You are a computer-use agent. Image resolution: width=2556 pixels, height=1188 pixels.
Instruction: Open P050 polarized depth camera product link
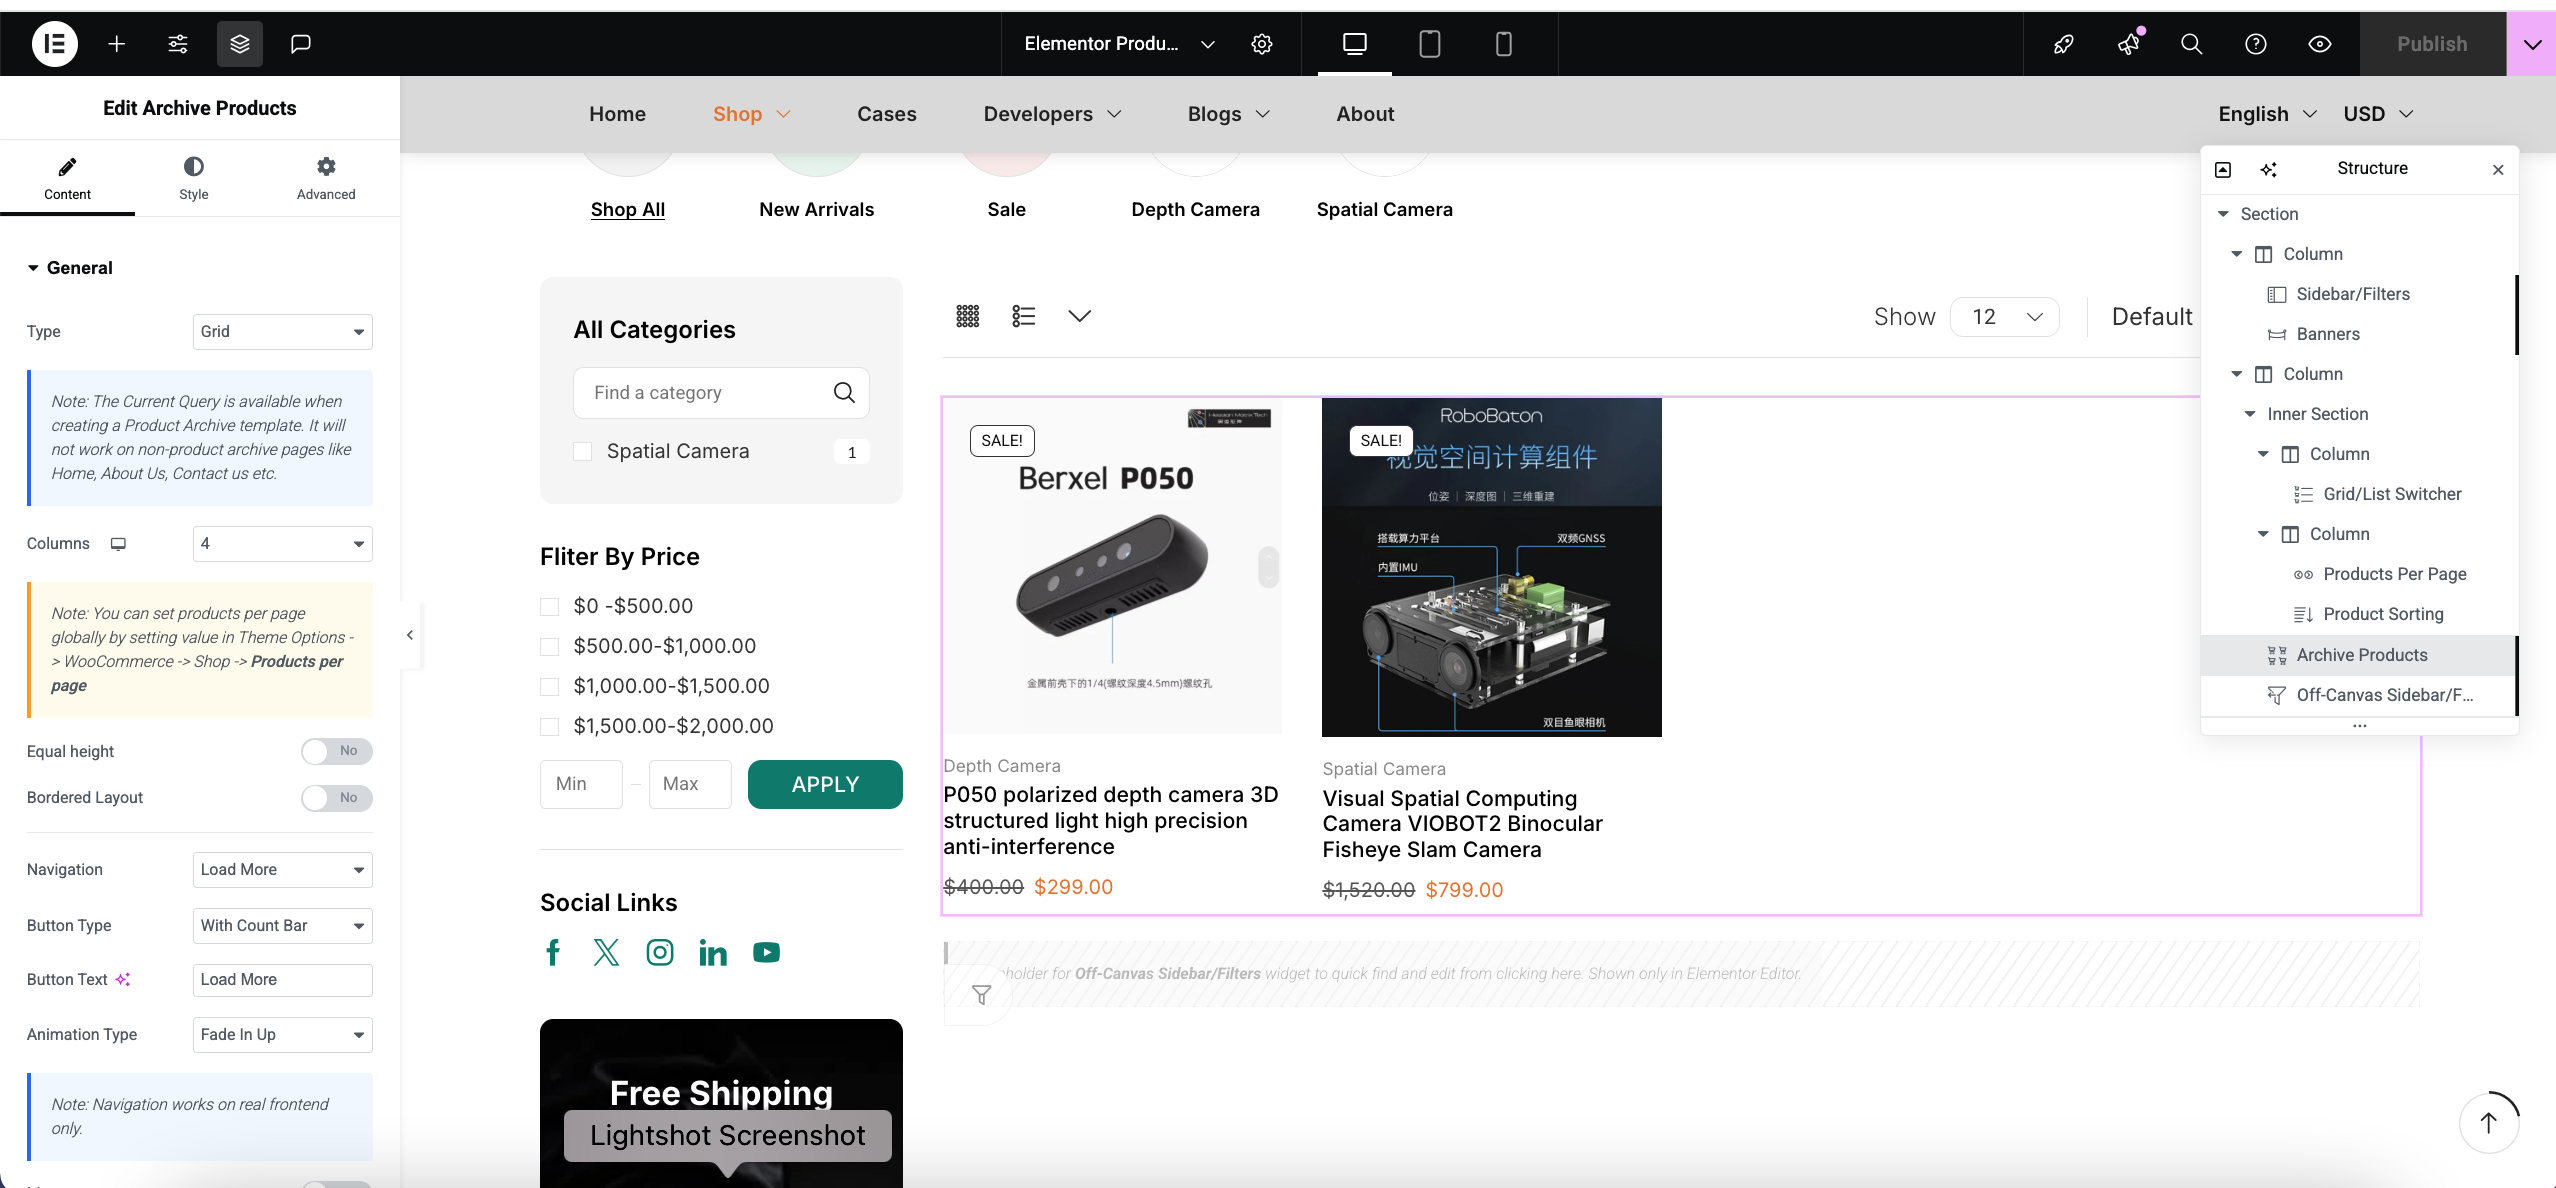(x=1111, y=821)
